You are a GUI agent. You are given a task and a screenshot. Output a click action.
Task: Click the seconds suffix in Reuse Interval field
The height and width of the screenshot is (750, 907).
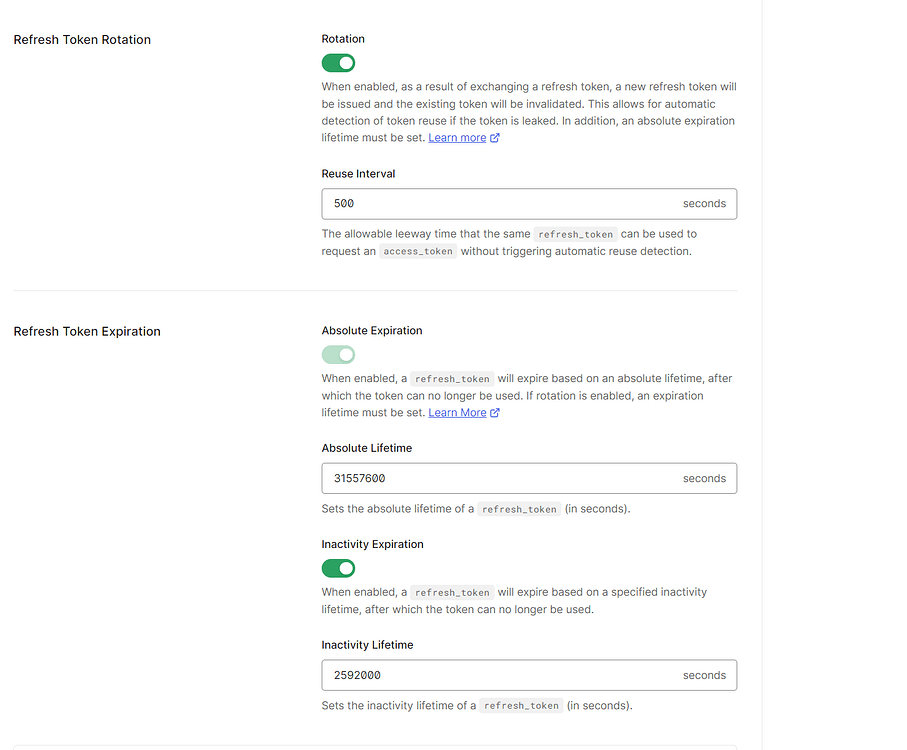[x=704, y=204]
